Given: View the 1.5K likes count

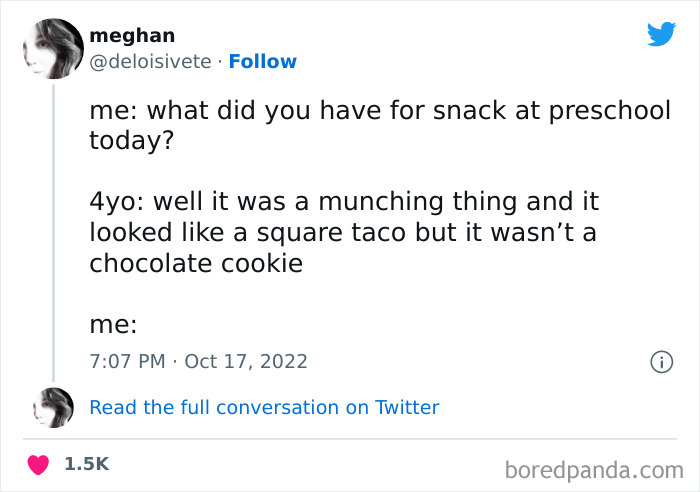Looking at the screenshot, I should coord(86,465).
